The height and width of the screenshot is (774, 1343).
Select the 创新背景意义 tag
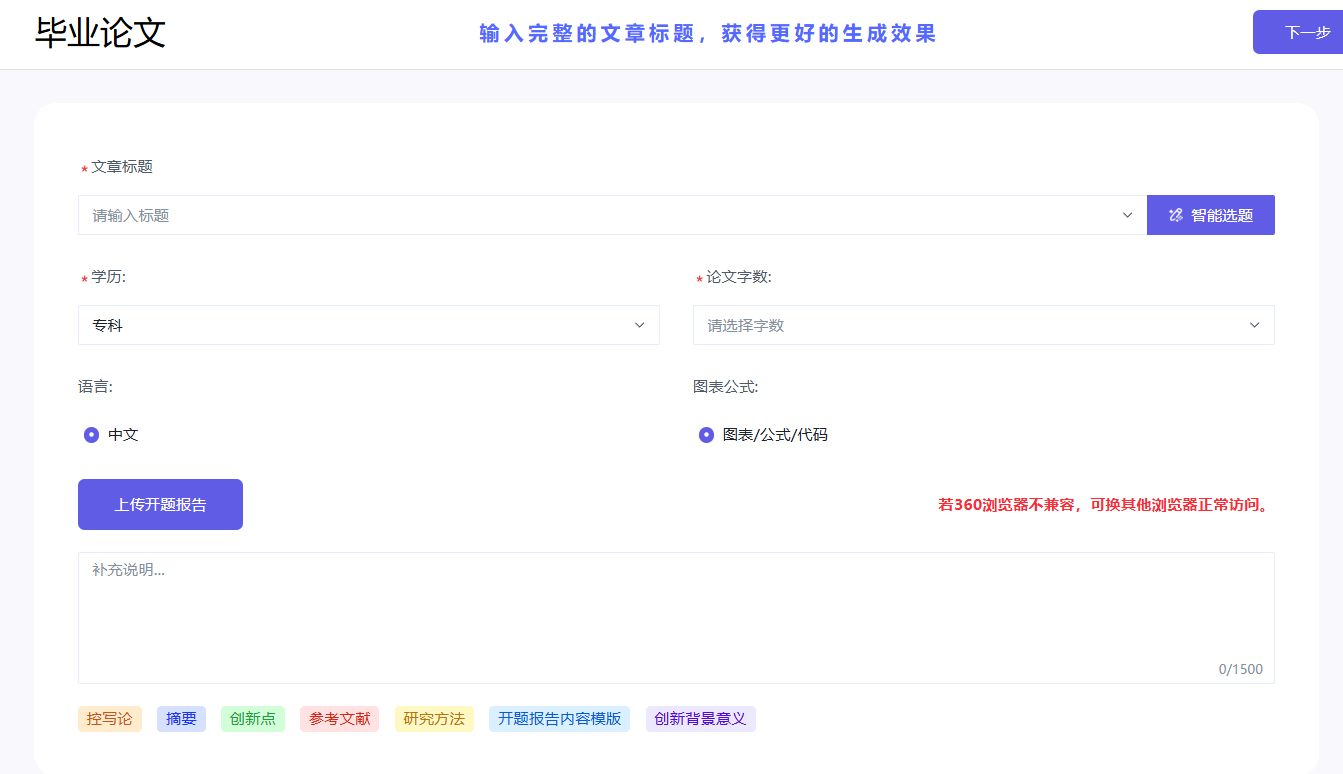coord(700,719)
